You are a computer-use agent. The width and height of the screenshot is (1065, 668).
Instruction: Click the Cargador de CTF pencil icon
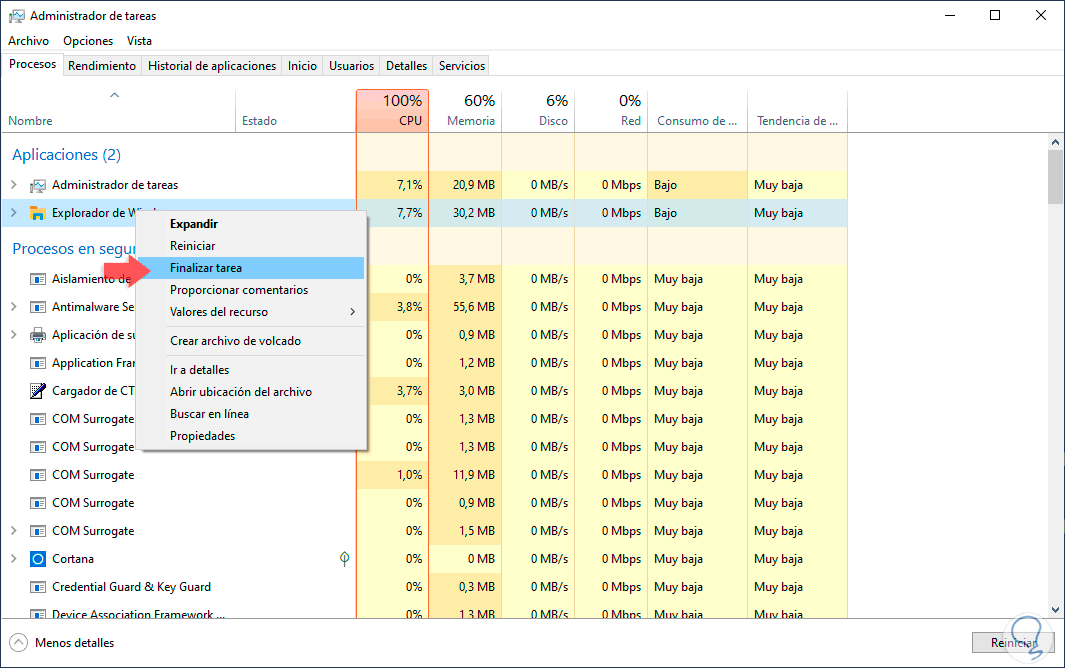click(38, 391)
